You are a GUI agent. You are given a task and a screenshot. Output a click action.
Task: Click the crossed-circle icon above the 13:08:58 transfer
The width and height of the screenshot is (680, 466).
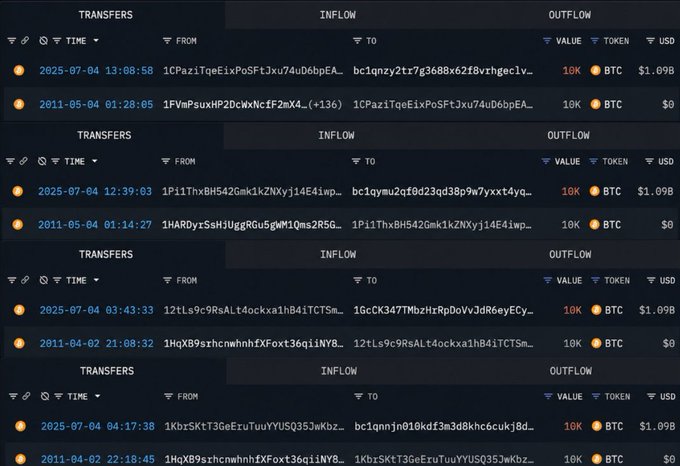pos(43,41)
